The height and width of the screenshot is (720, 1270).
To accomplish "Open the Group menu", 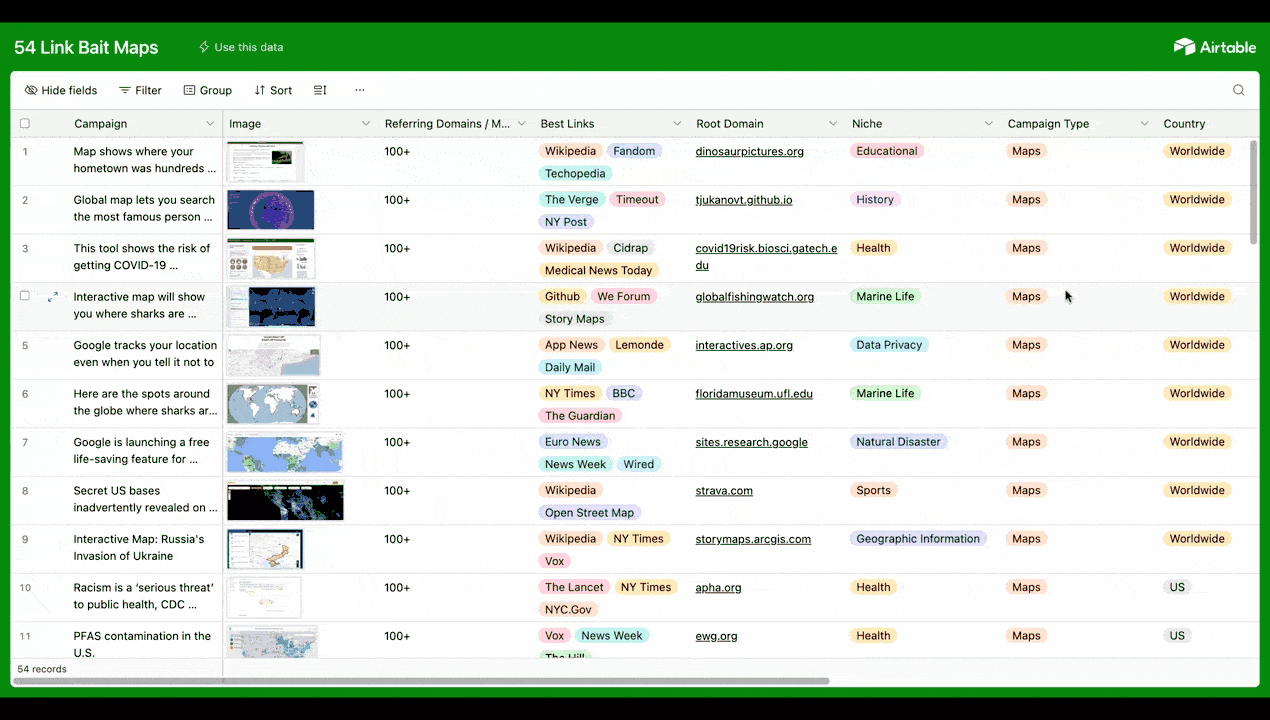I will click(207, 90).
